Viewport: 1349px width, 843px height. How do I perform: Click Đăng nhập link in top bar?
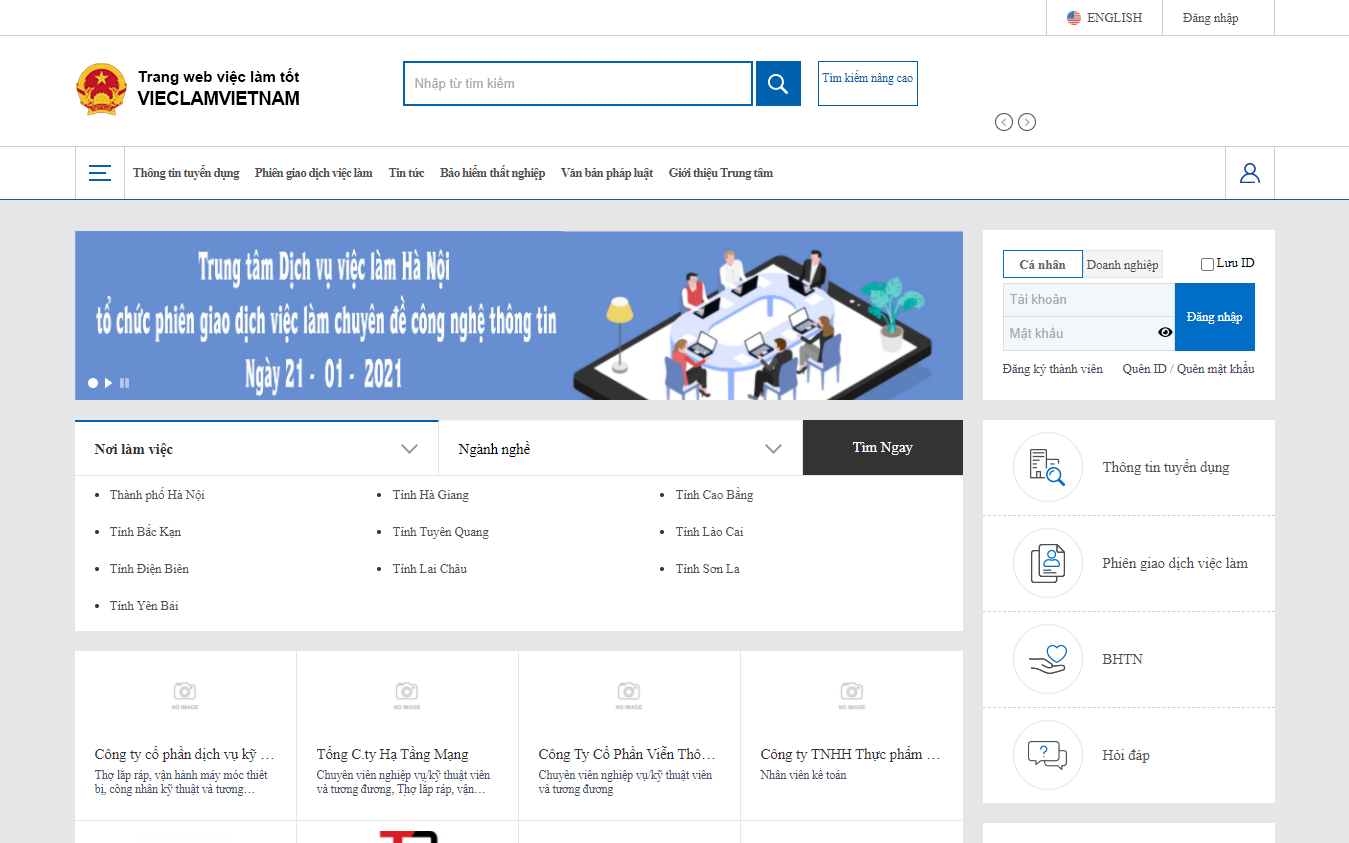1210,18
